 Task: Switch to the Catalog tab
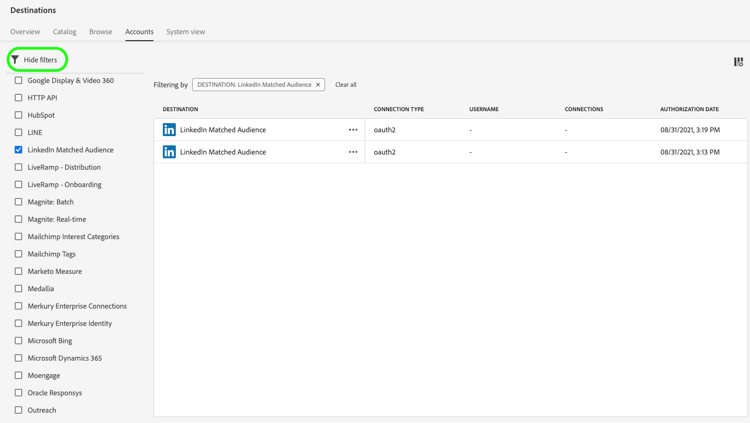pos(65,32)
